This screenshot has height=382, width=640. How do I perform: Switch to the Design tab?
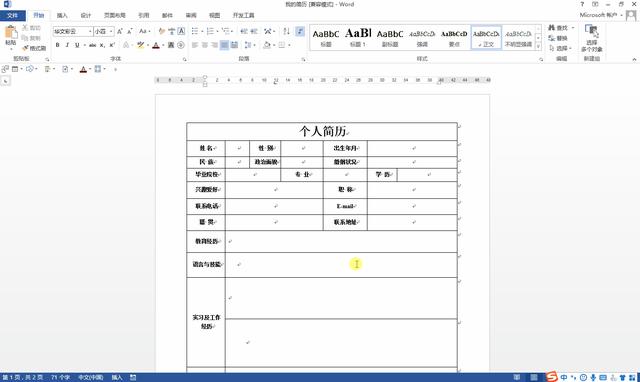coord(86,16)
